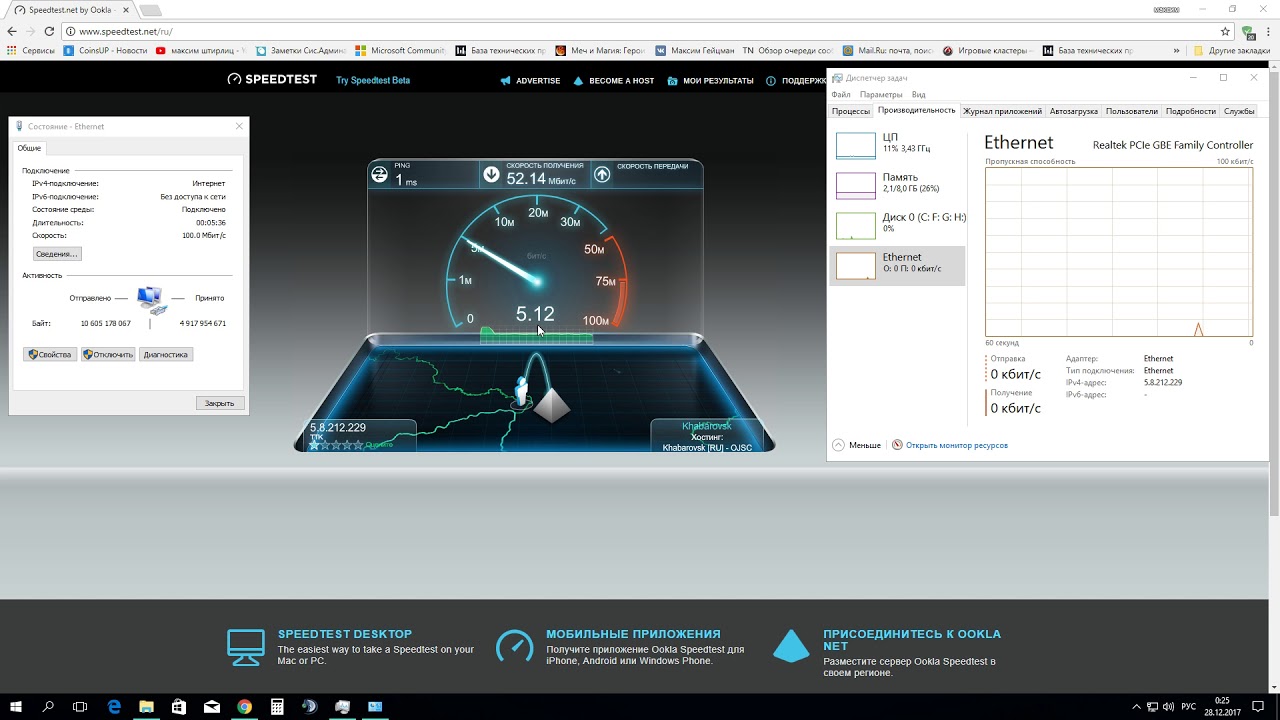Go back using the browser back arrow
This screenshot has height=720, width=1280.
pyautogui.click(x=12, y=31)
